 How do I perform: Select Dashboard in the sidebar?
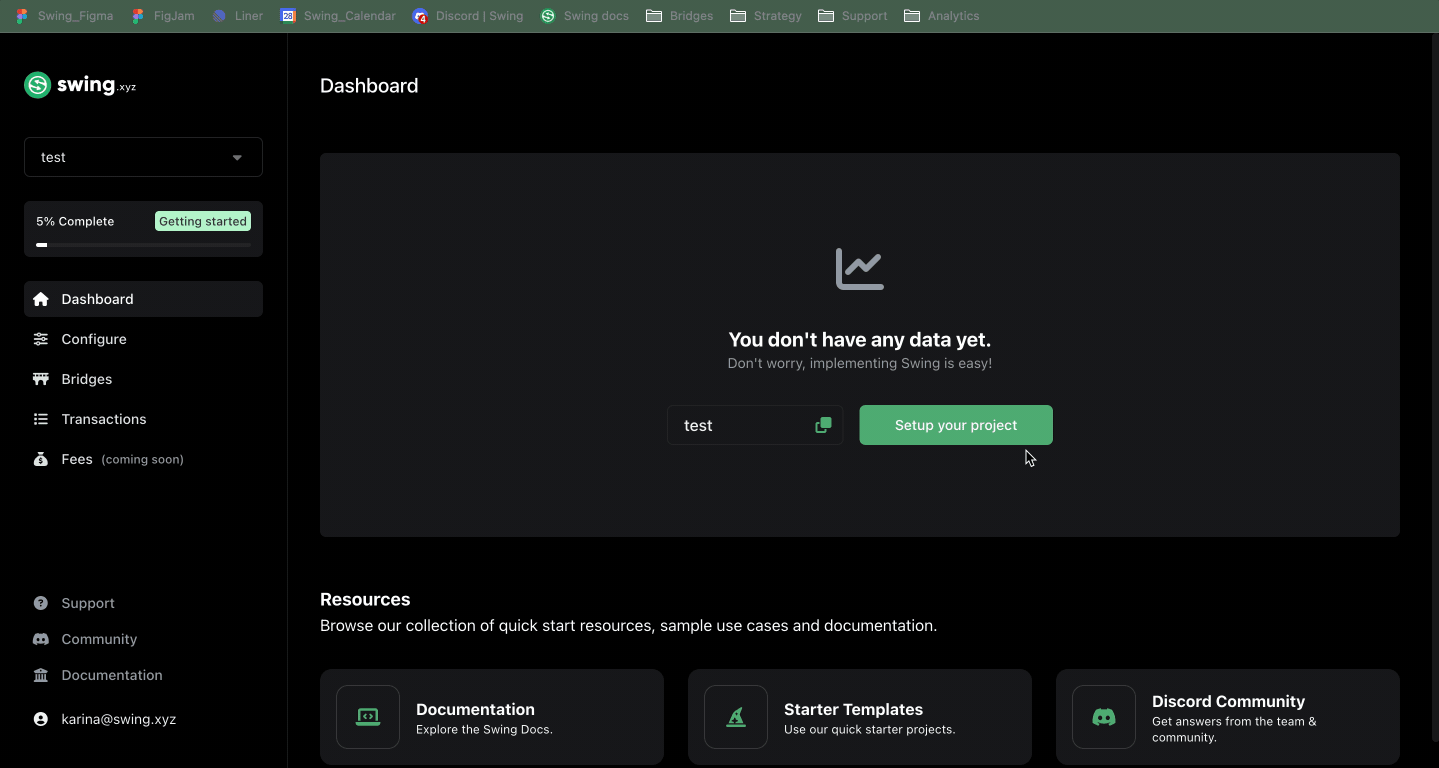97,299
